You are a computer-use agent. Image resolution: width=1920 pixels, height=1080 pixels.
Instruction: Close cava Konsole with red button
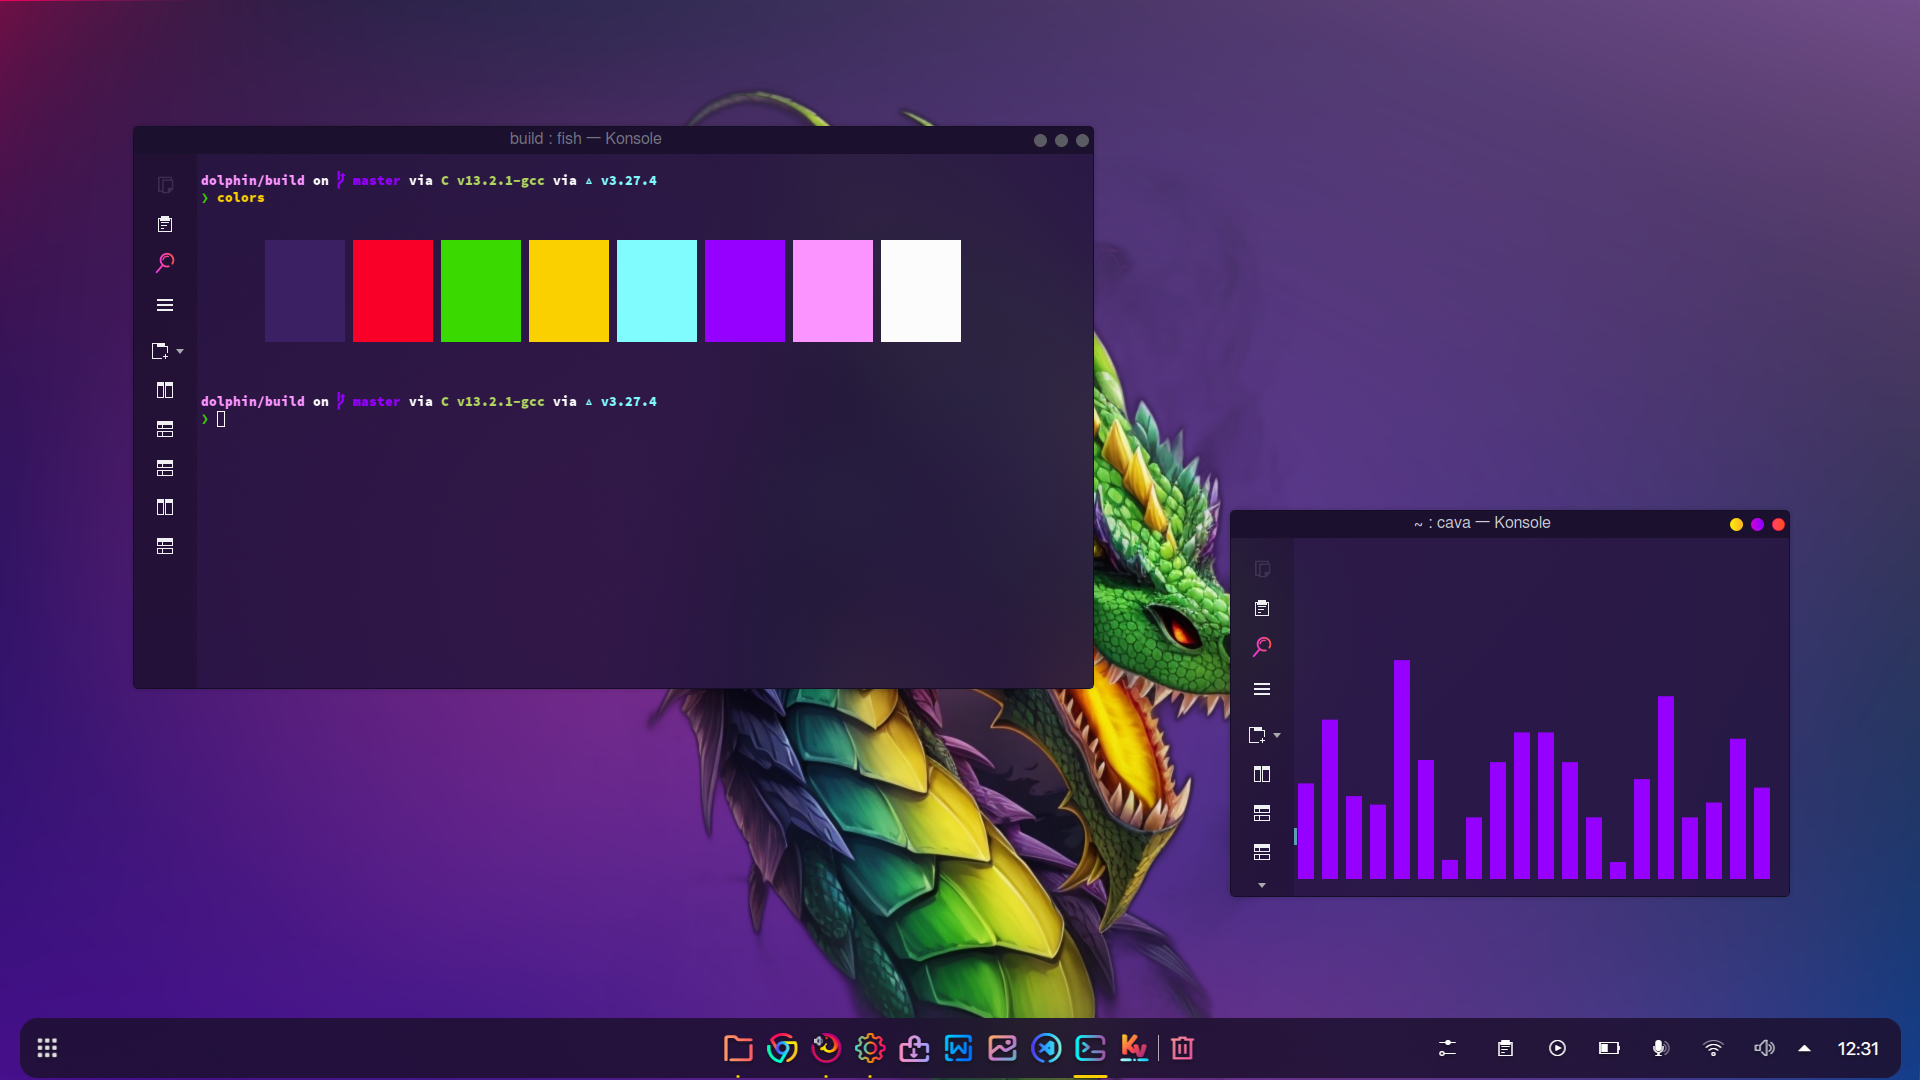point(1778,524)
